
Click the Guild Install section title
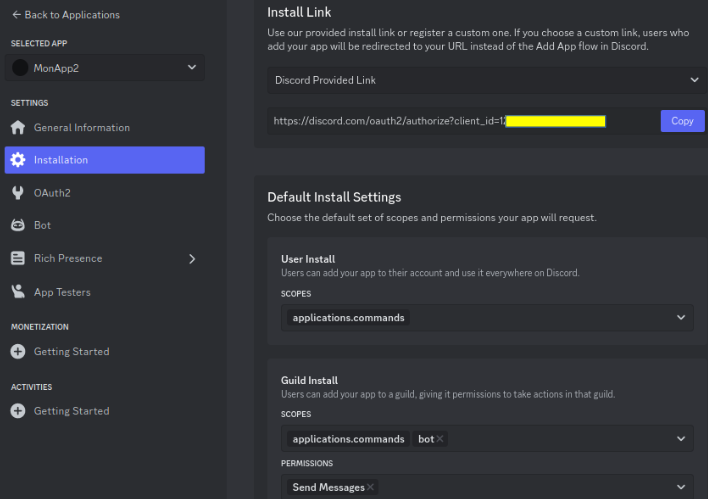[309, 380]
